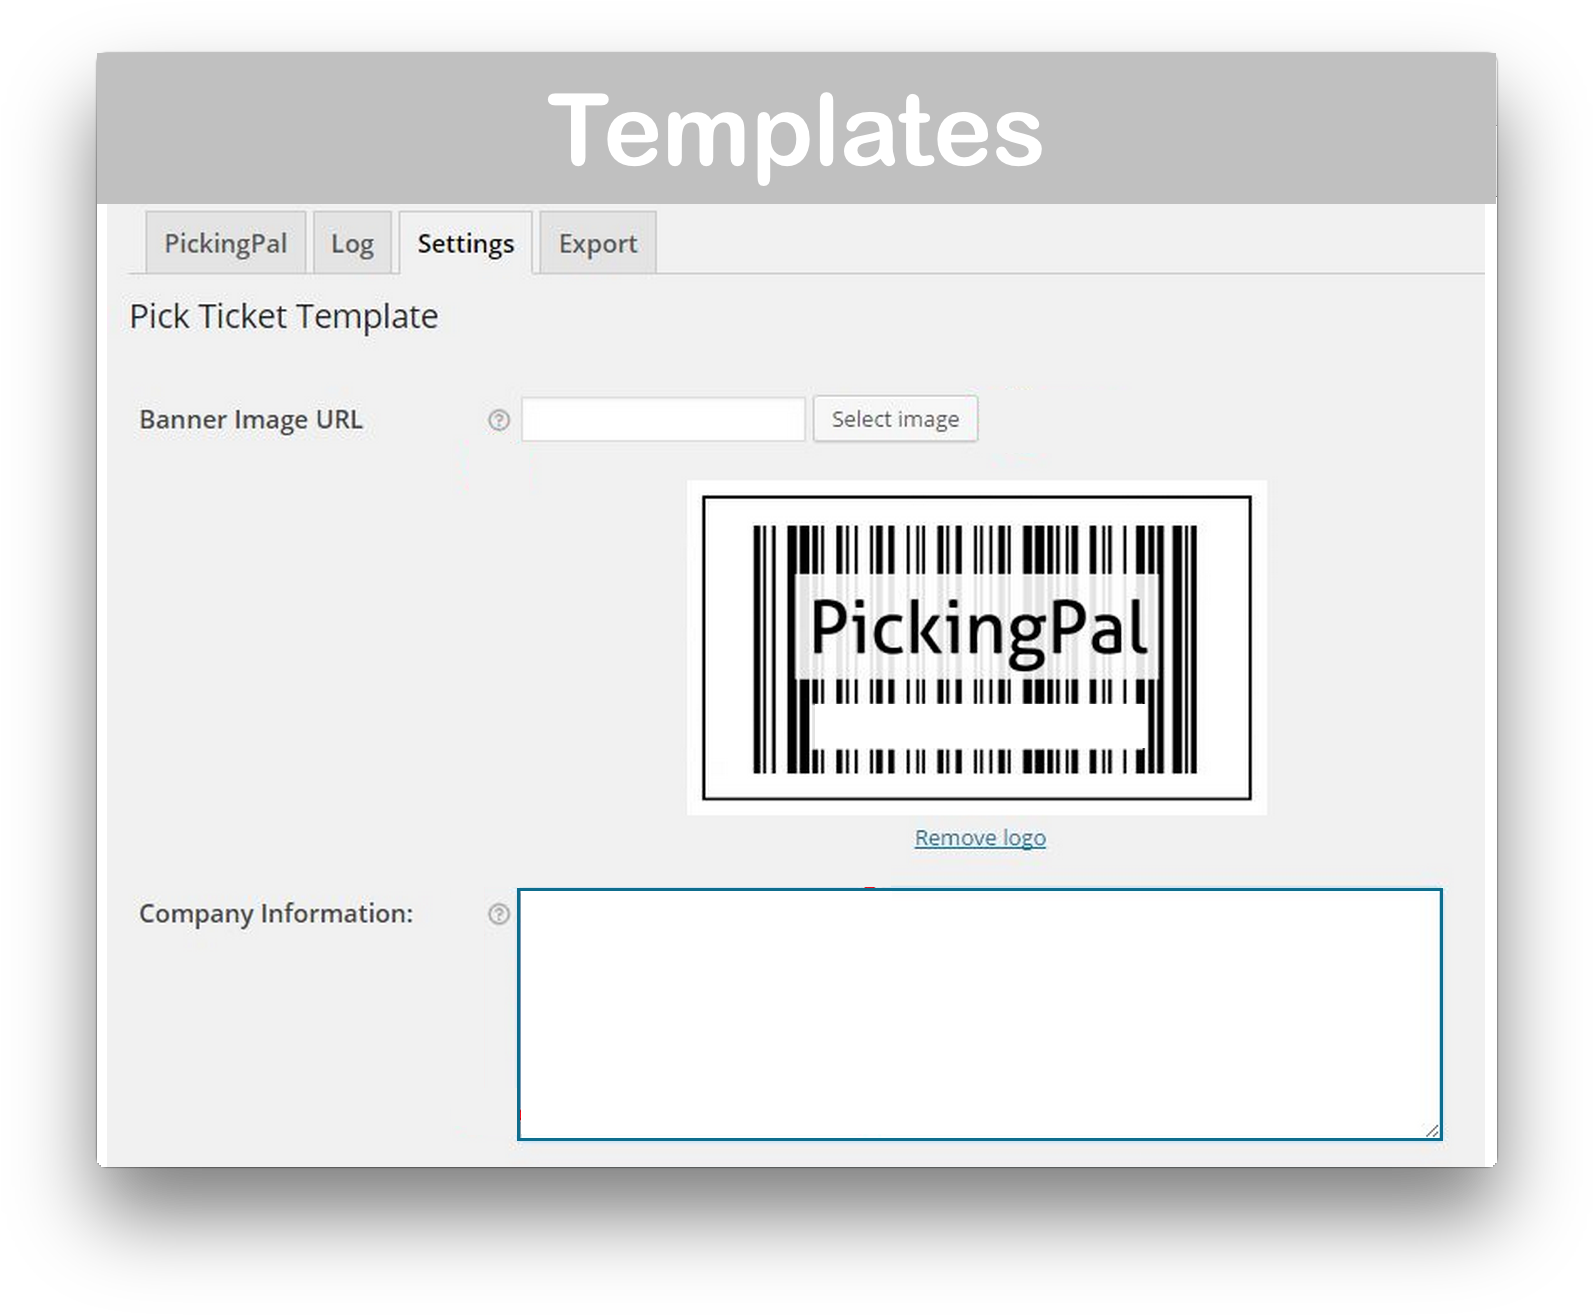Viewport: 1593px width, 1315px height.
Task: Click the Pick Ticket Template heading
Action: coord(284,316)
